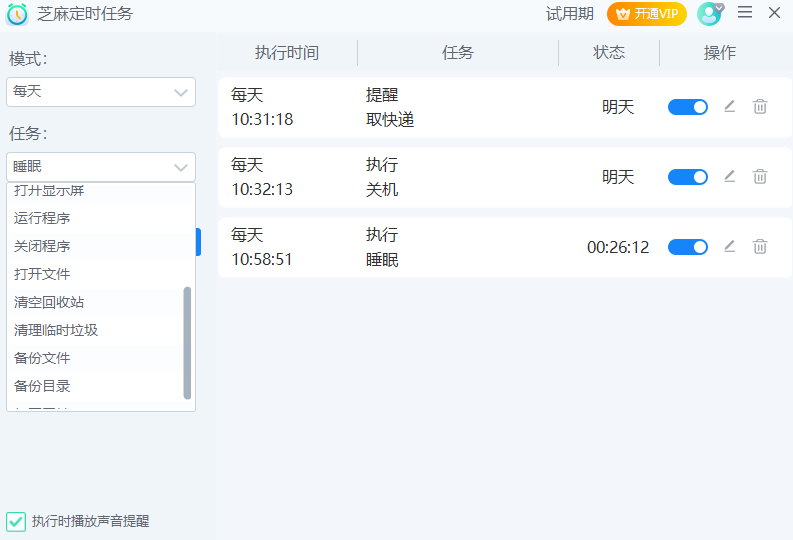Turn off the 关机 task switch
793x540 pixels.
[x=688, y=177]
